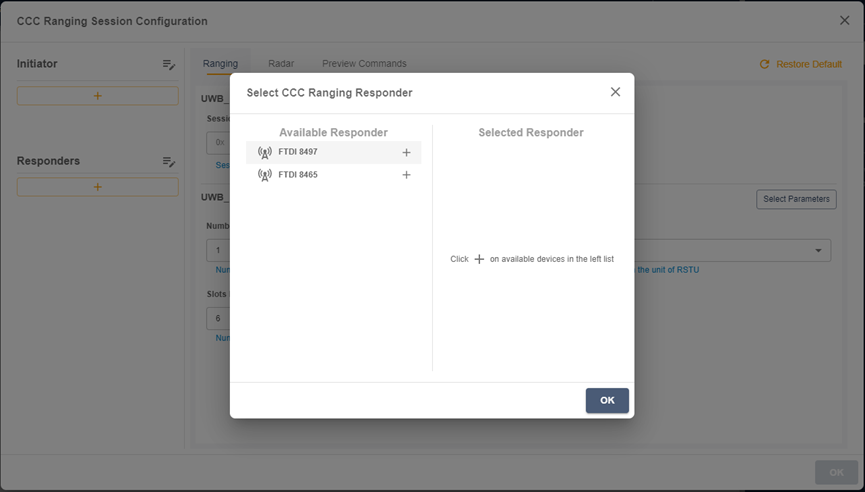The width and height of the screenshot is (865, 492).
Task: Go to the Preview Commands tab
Action: pos(364,64)
